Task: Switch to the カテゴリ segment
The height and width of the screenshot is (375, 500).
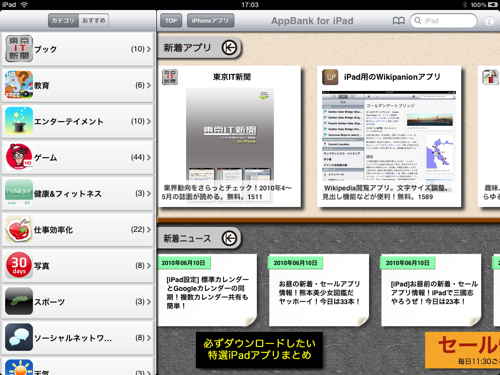Action: pyautogui.click(x=63, y=20)
